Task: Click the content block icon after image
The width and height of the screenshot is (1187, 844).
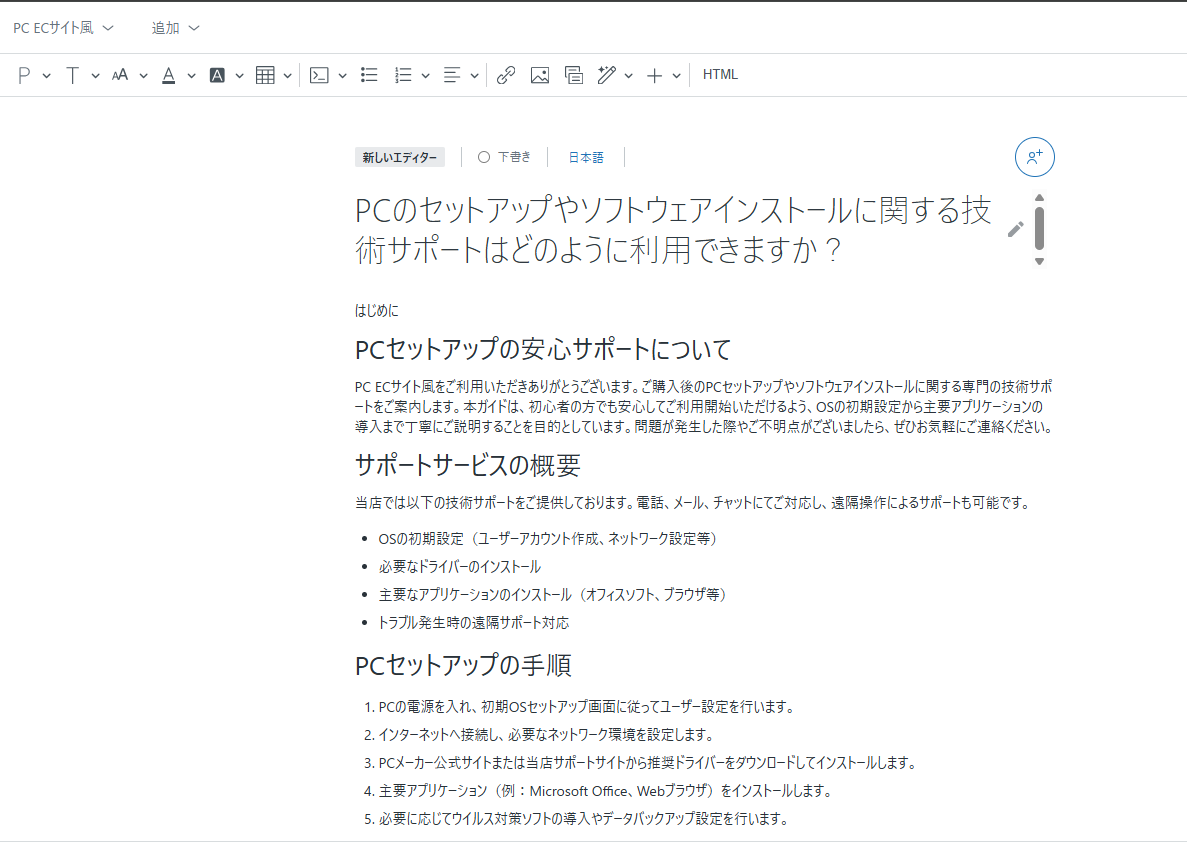Action: [573, 75]
